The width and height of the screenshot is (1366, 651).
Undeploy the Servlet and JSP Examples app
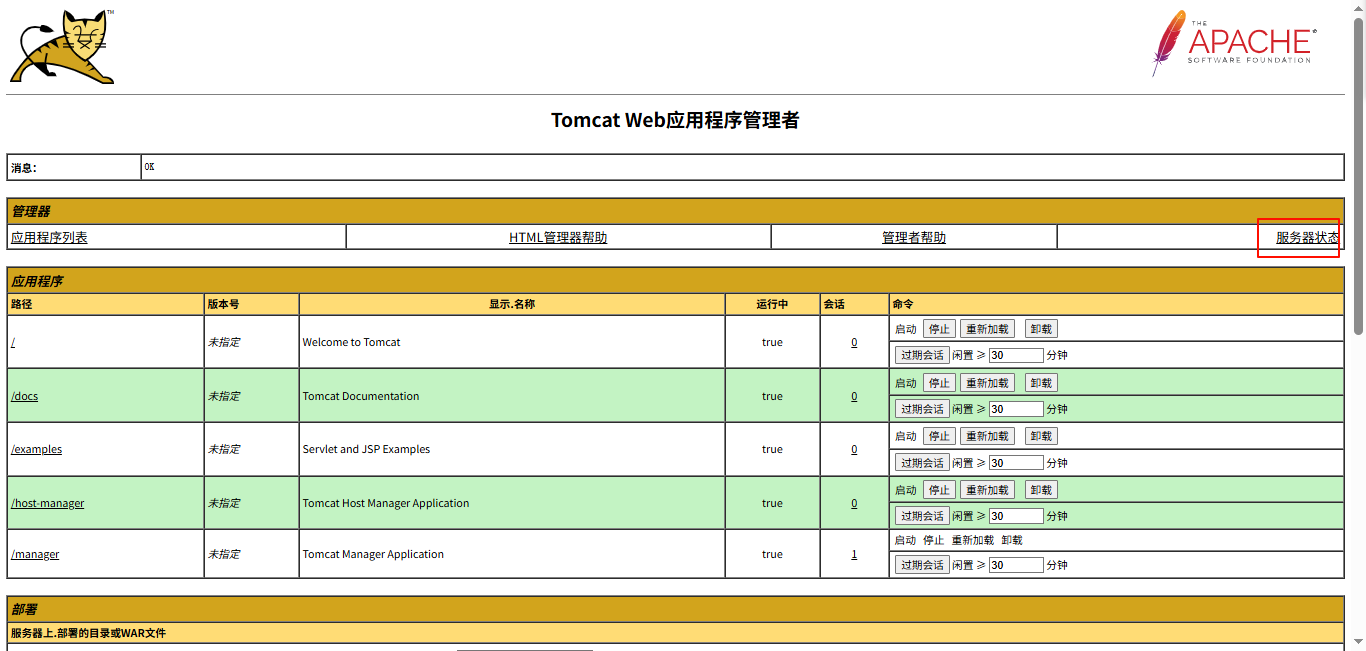[1040, 435]
